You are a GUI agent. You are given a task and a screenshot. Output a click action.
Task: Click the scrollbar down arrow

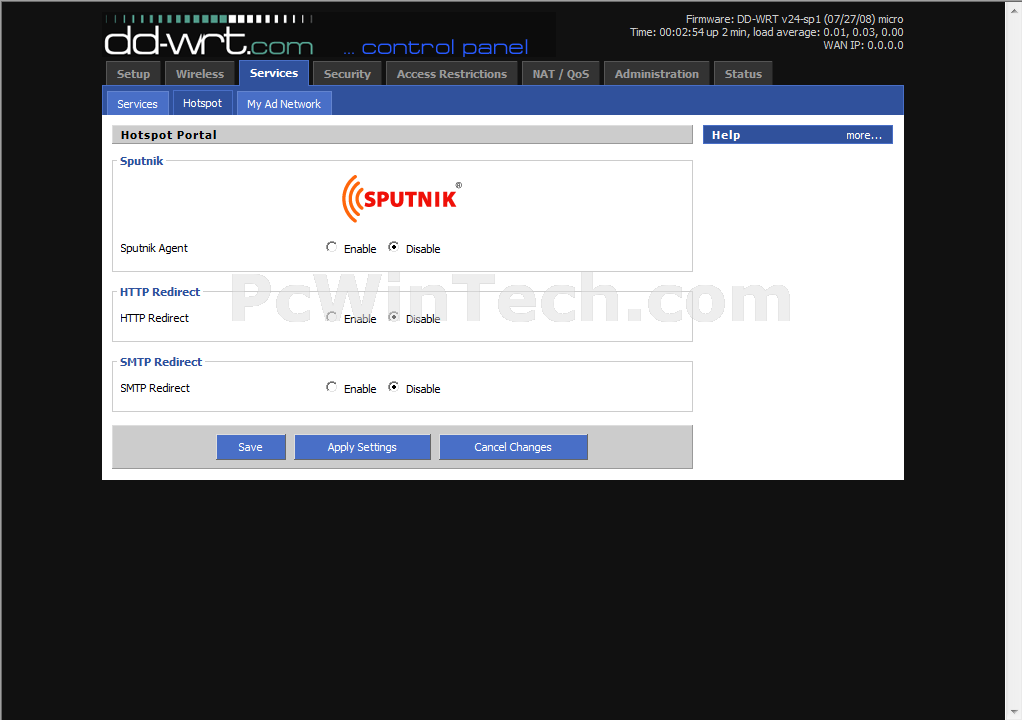[x=1014, y=712]
